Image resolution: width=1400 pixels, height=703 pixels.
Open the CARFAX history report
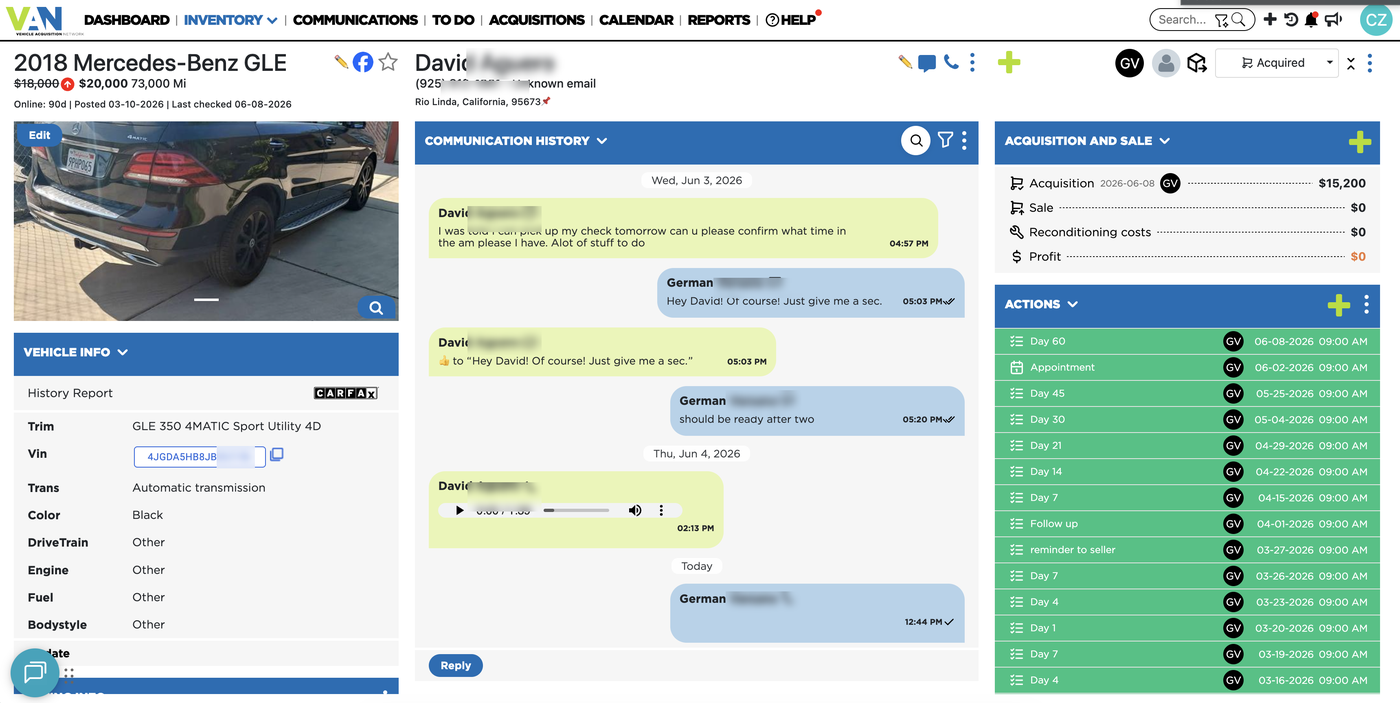[x=346, y=393]
